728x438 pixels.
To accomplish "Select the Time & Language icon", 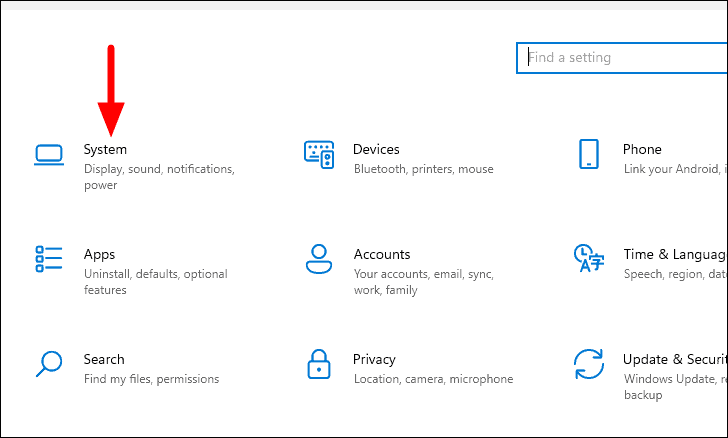I will tap(589, 258).
